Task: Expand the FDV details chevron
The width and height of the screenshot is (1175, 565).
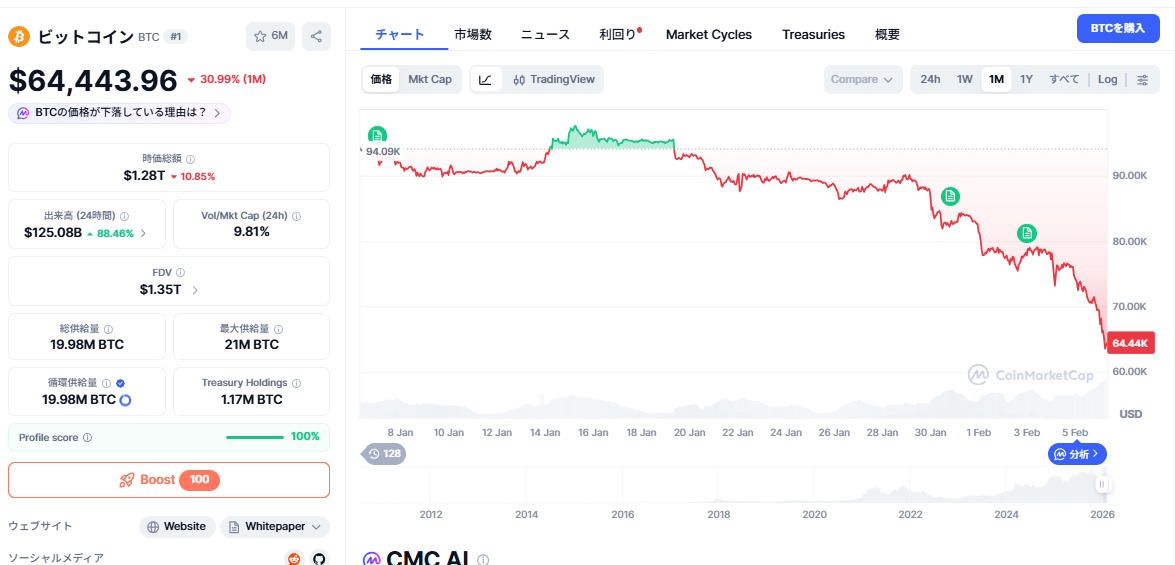Action: [x=194, y=290]
